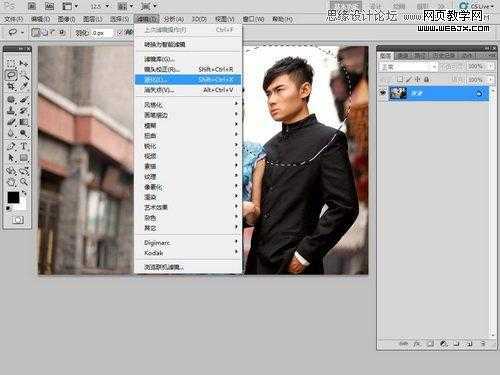Hide the background layer with eye icon

coord(383,93)
